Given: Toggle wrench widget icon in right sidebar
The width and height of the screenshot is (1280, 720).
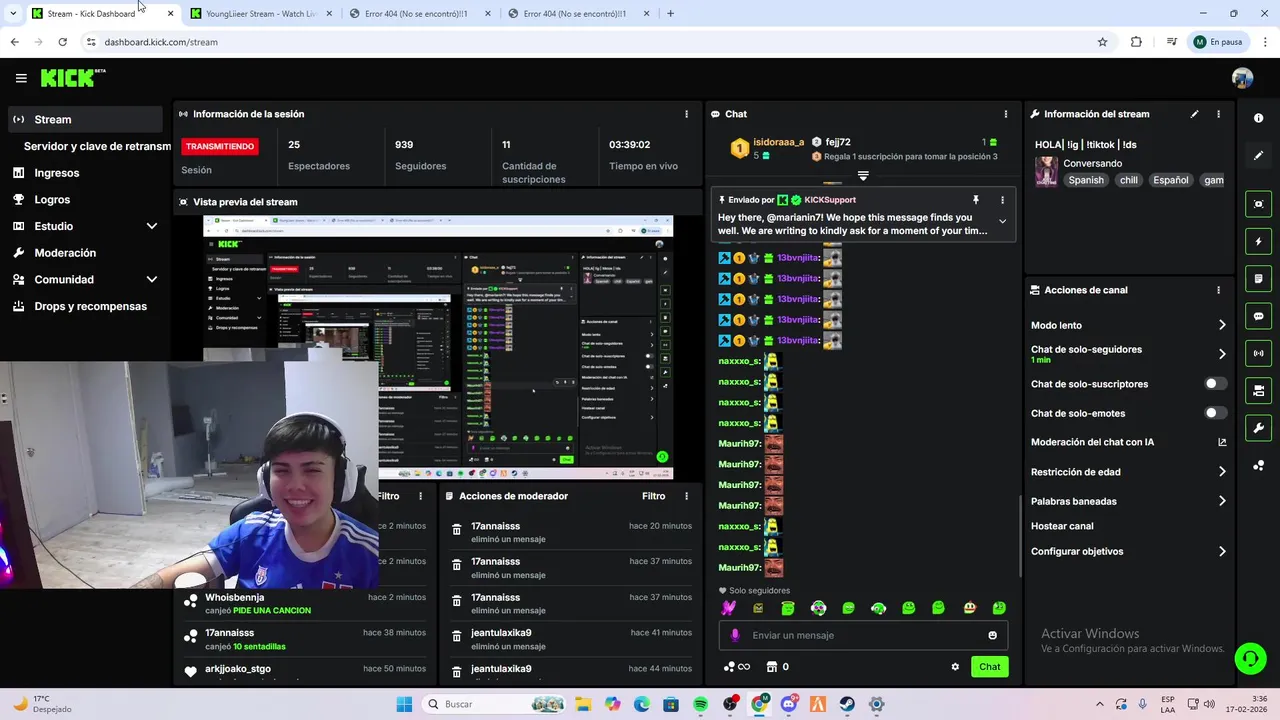Looking at the screenshot, I should tap(1258, 428).
